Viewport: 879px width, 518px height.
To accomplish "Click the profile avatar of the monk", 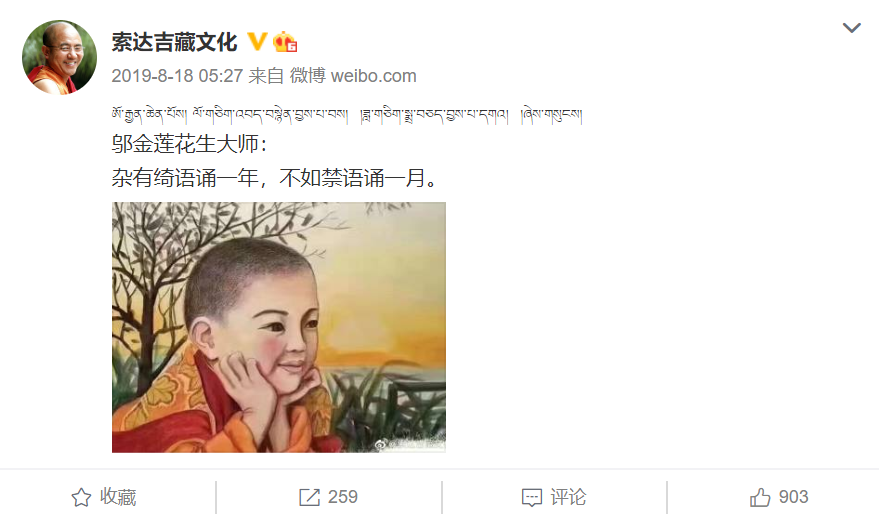I will click(59, 57).
